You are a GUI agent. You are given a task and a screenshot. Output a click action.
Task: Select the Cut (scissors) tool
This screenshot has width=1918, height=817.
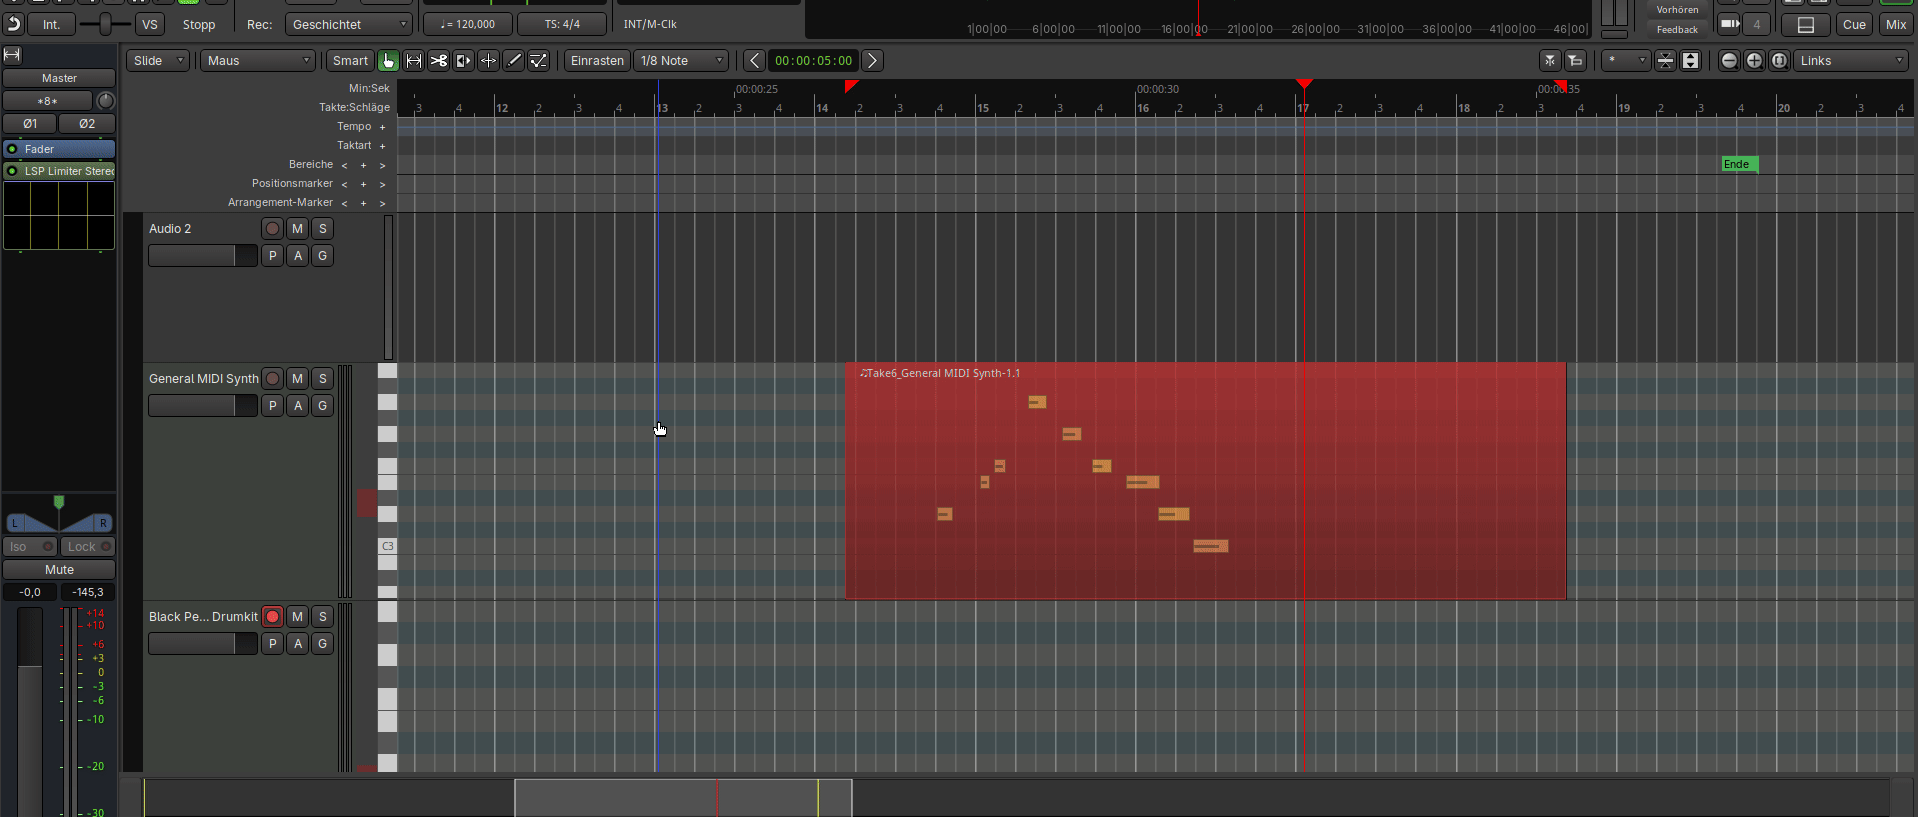[438, 61]
